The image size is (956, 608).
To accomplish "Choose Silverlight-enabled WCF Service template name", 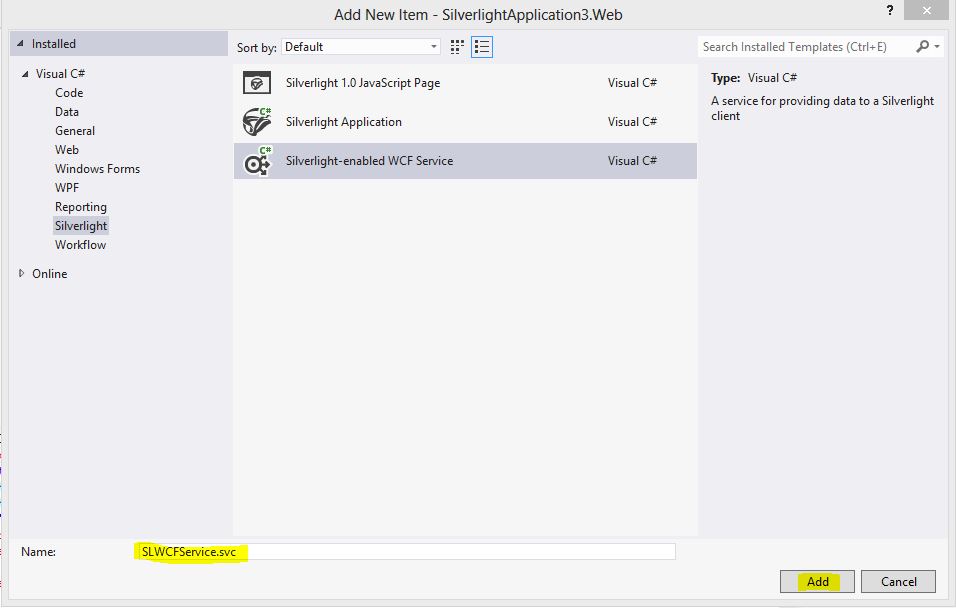I will pyautogui.click(x=369, y=161).
